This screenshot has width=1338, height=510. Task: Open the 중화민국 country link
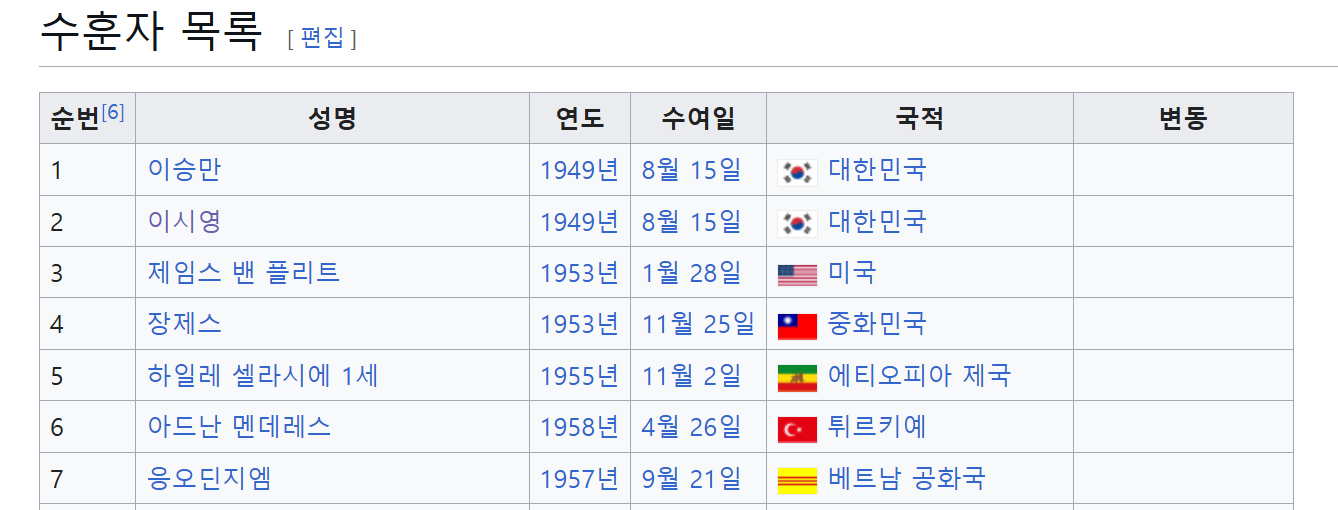tap(877, 324)
